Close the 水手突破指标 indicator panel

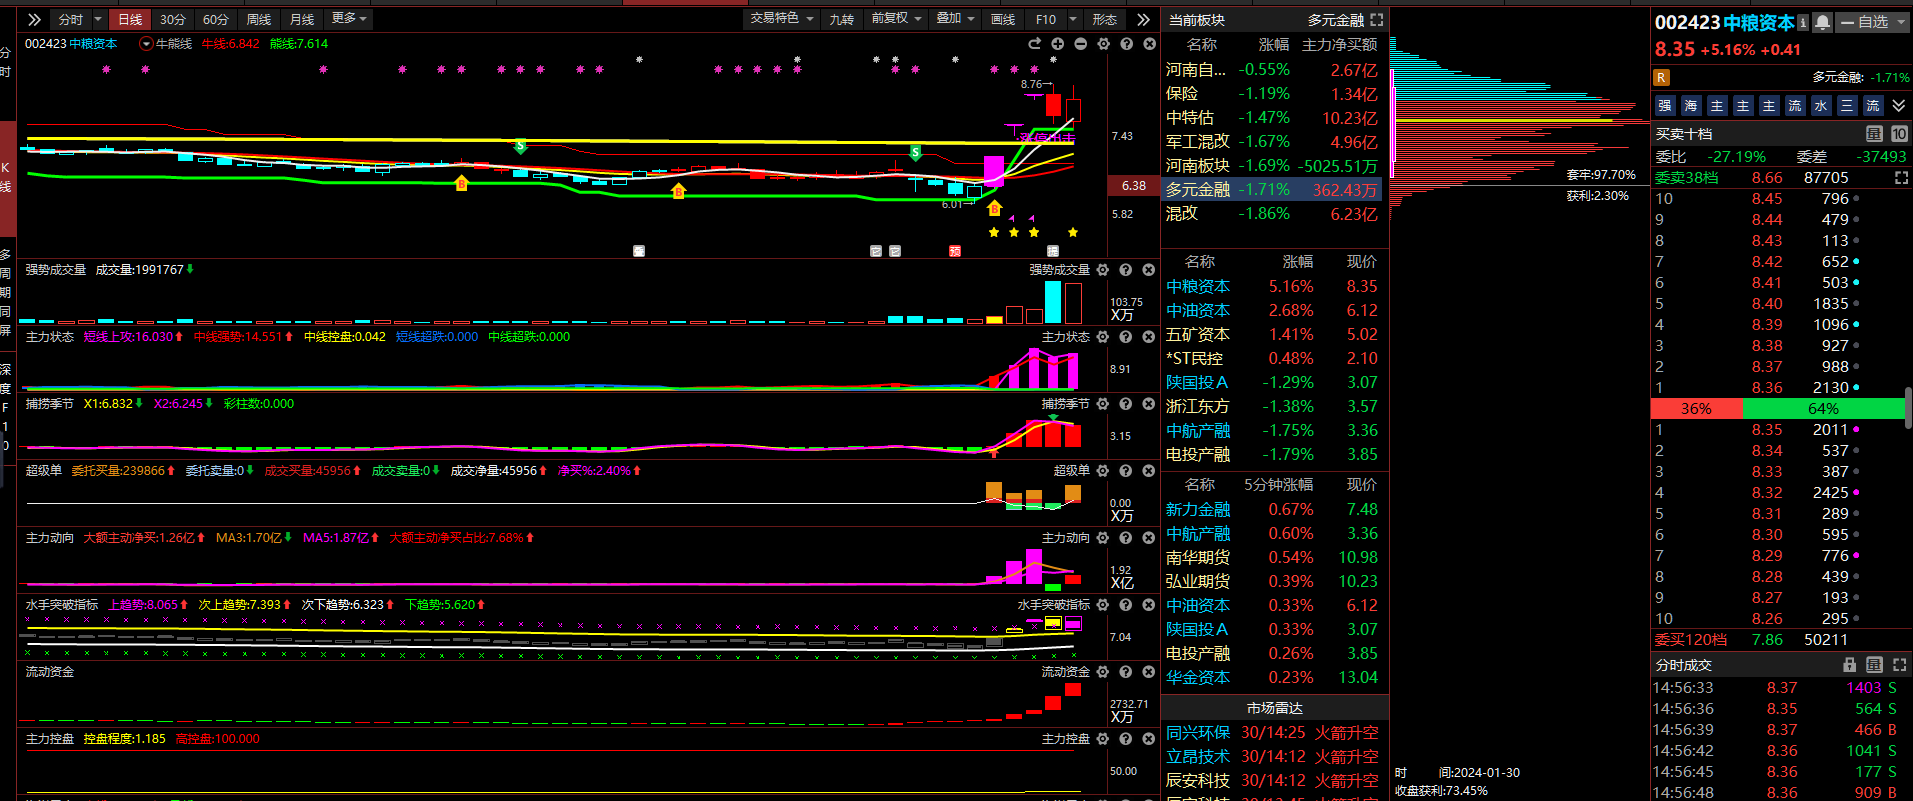1148,605
